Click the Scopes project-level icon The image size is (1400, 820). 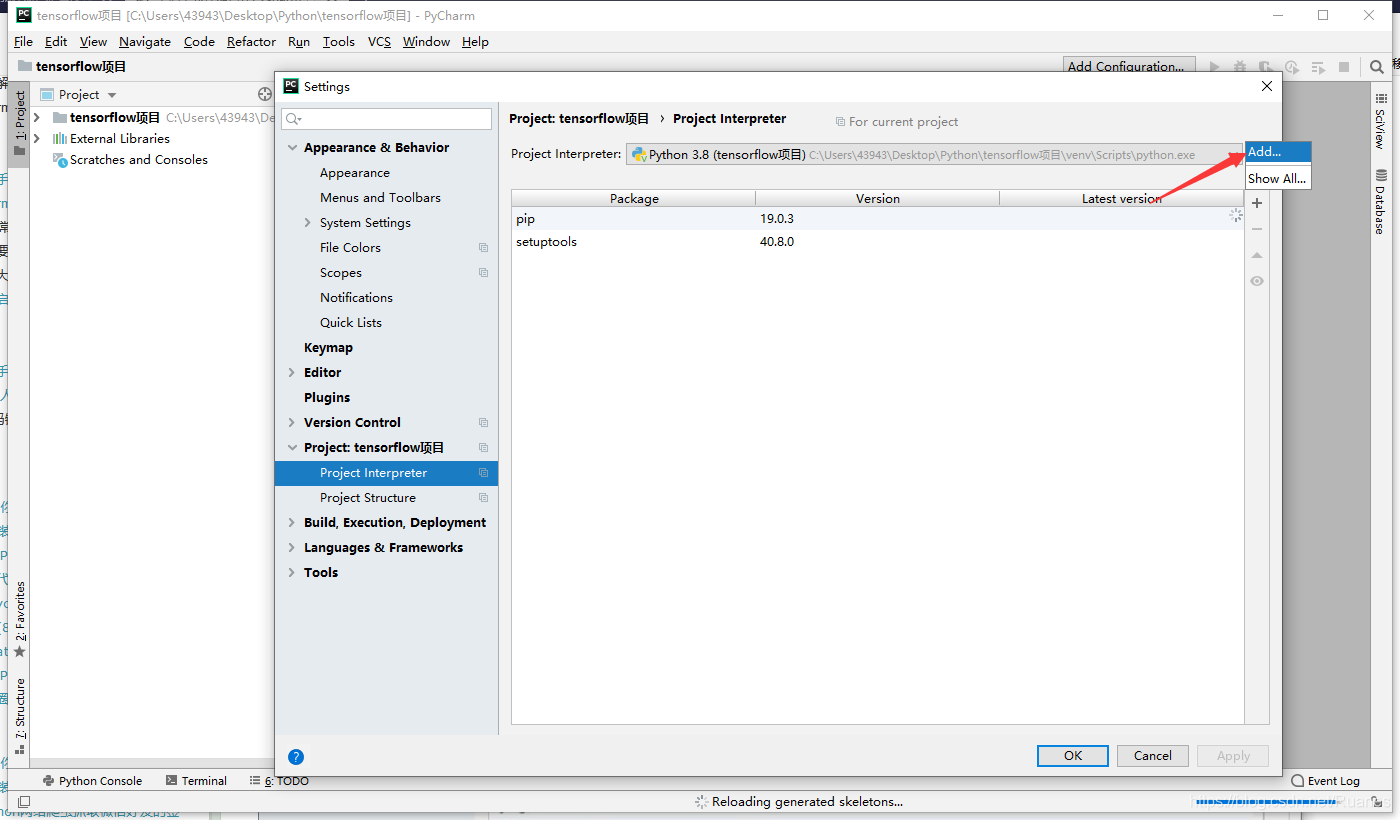click(x=484, y=273)
